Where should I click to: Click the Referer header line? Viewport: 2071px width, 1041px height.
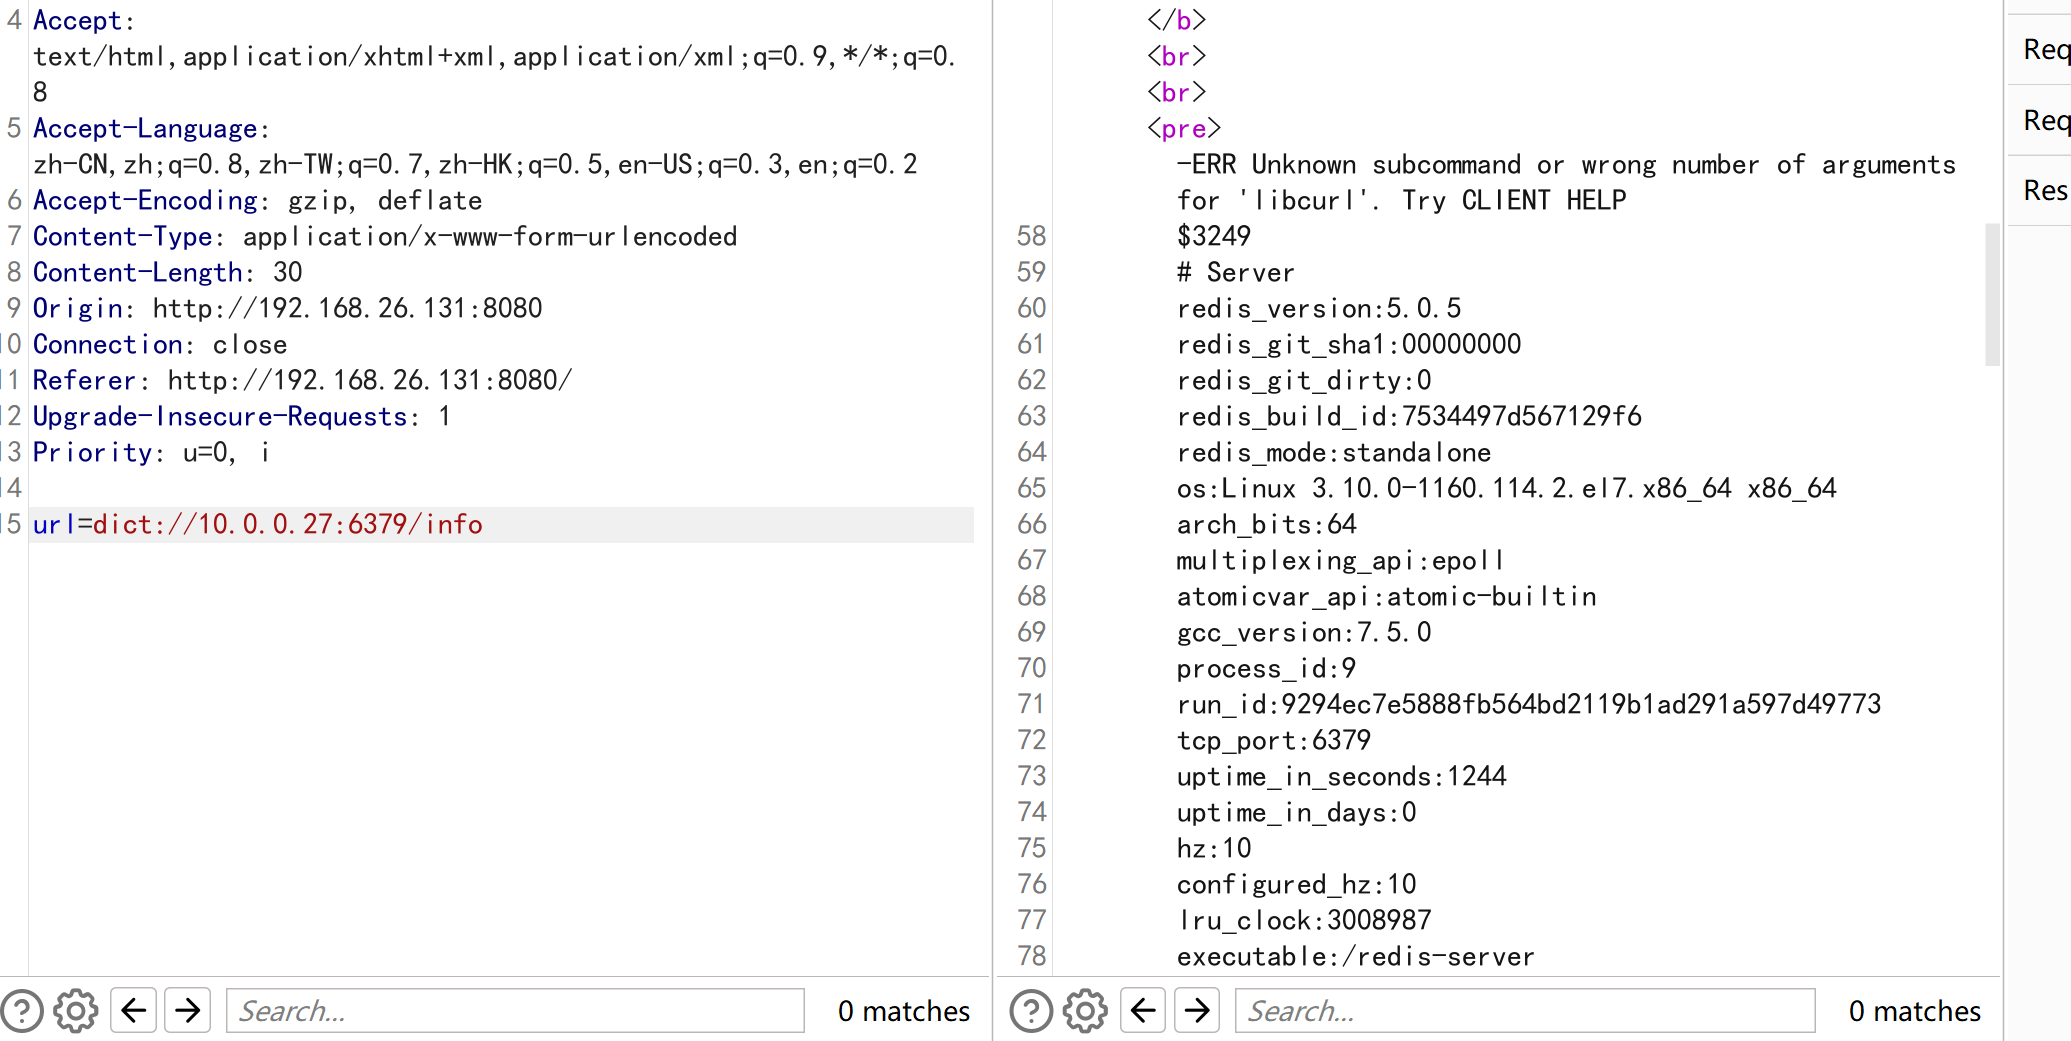(x=302, y=380)
